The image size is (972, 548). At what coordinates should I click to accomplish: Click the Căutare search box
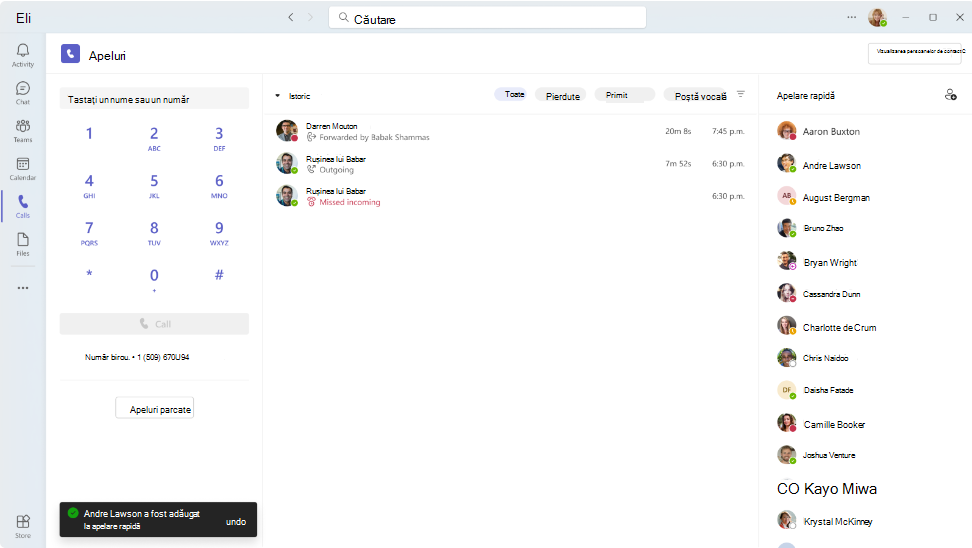tap(487, 18)
